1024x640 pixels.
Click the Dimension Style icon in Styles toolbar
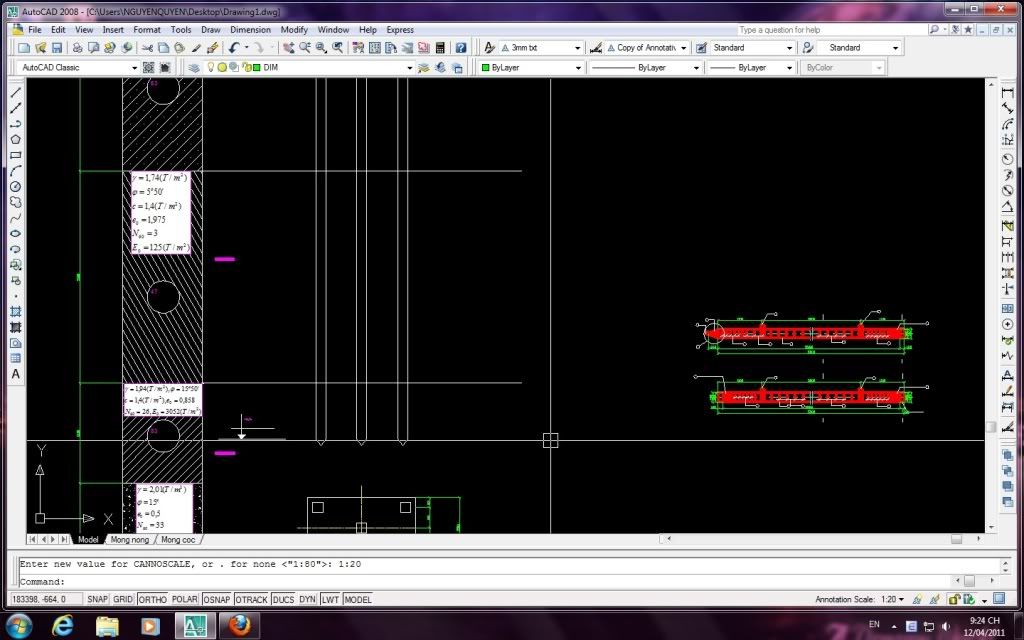(596, 48)
